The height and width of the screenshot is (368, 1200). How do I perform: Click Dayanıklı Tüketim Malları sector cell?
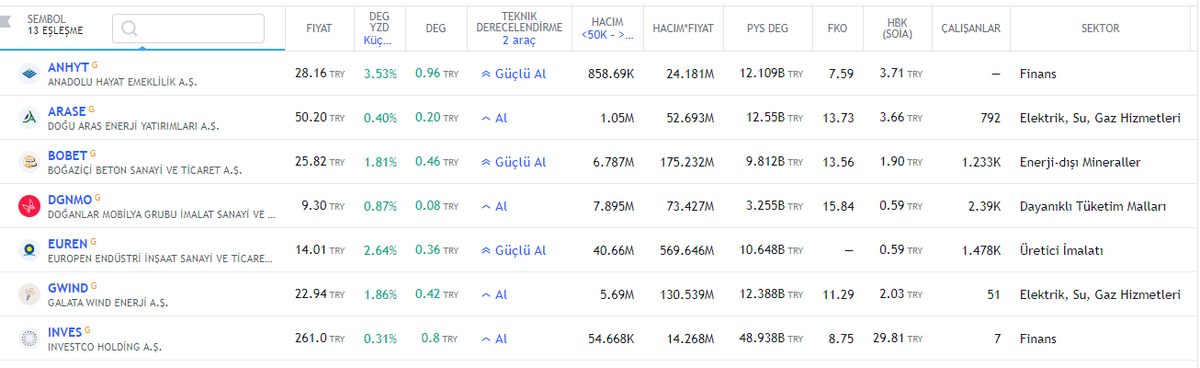click(x=1093, y=206)
